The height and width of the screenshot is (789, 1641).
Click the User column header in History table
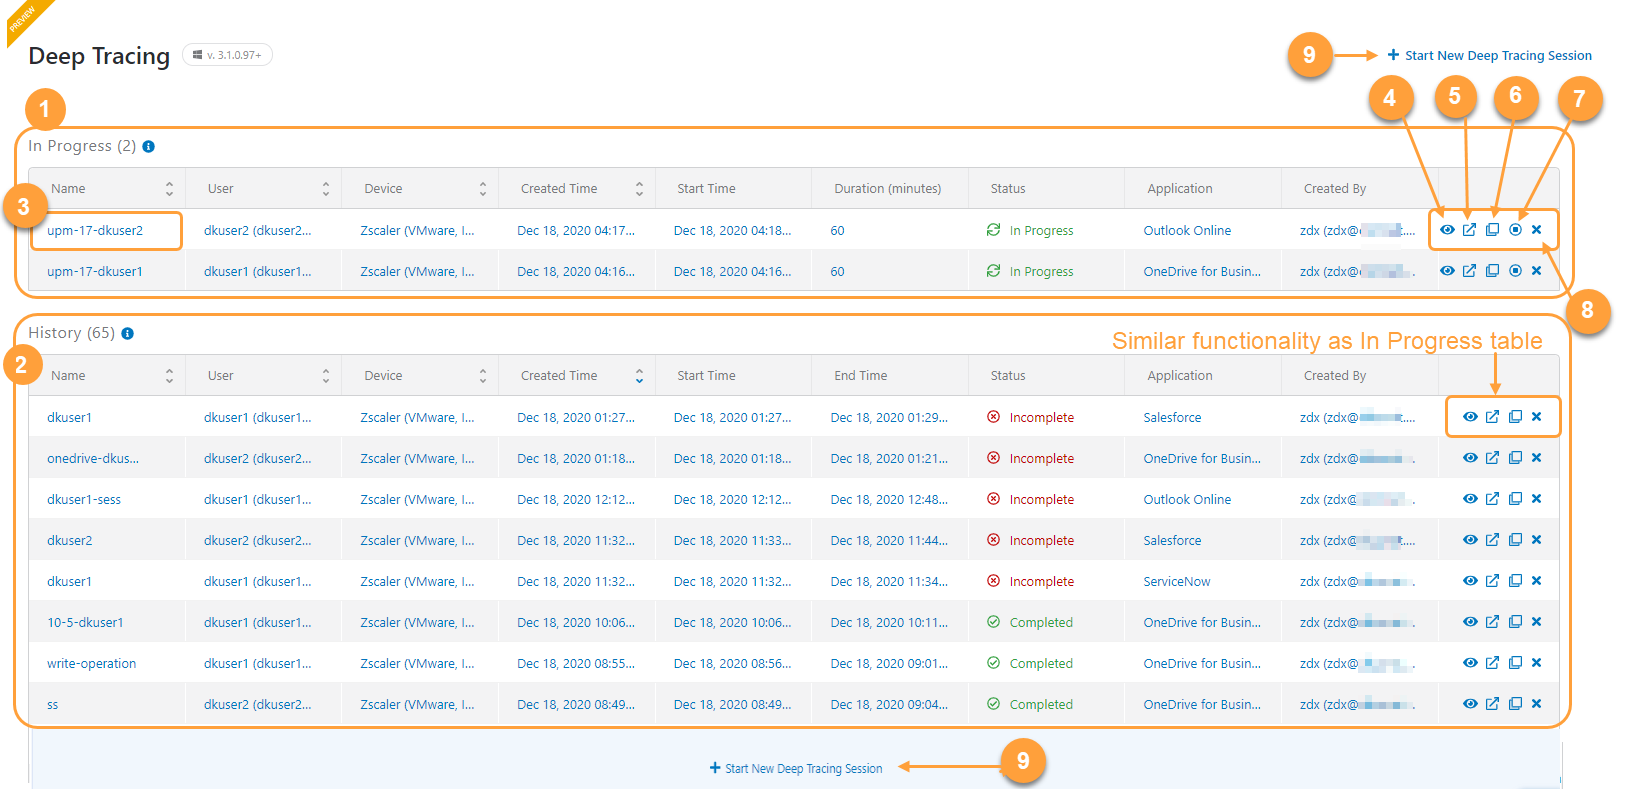tap(221, 376)
